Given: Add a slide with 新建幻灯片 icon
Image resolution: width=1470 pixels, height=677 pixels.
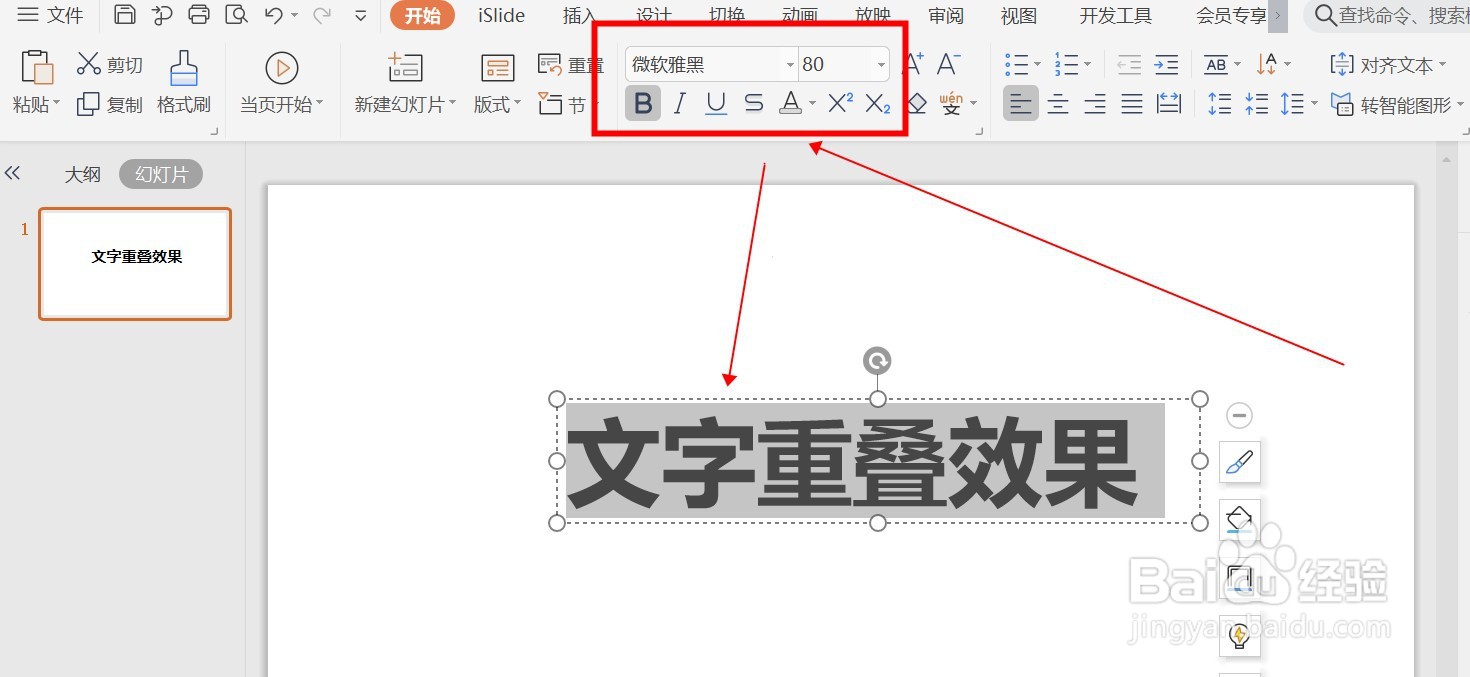Looking at the screenshot, I should (x=405, y=67).
